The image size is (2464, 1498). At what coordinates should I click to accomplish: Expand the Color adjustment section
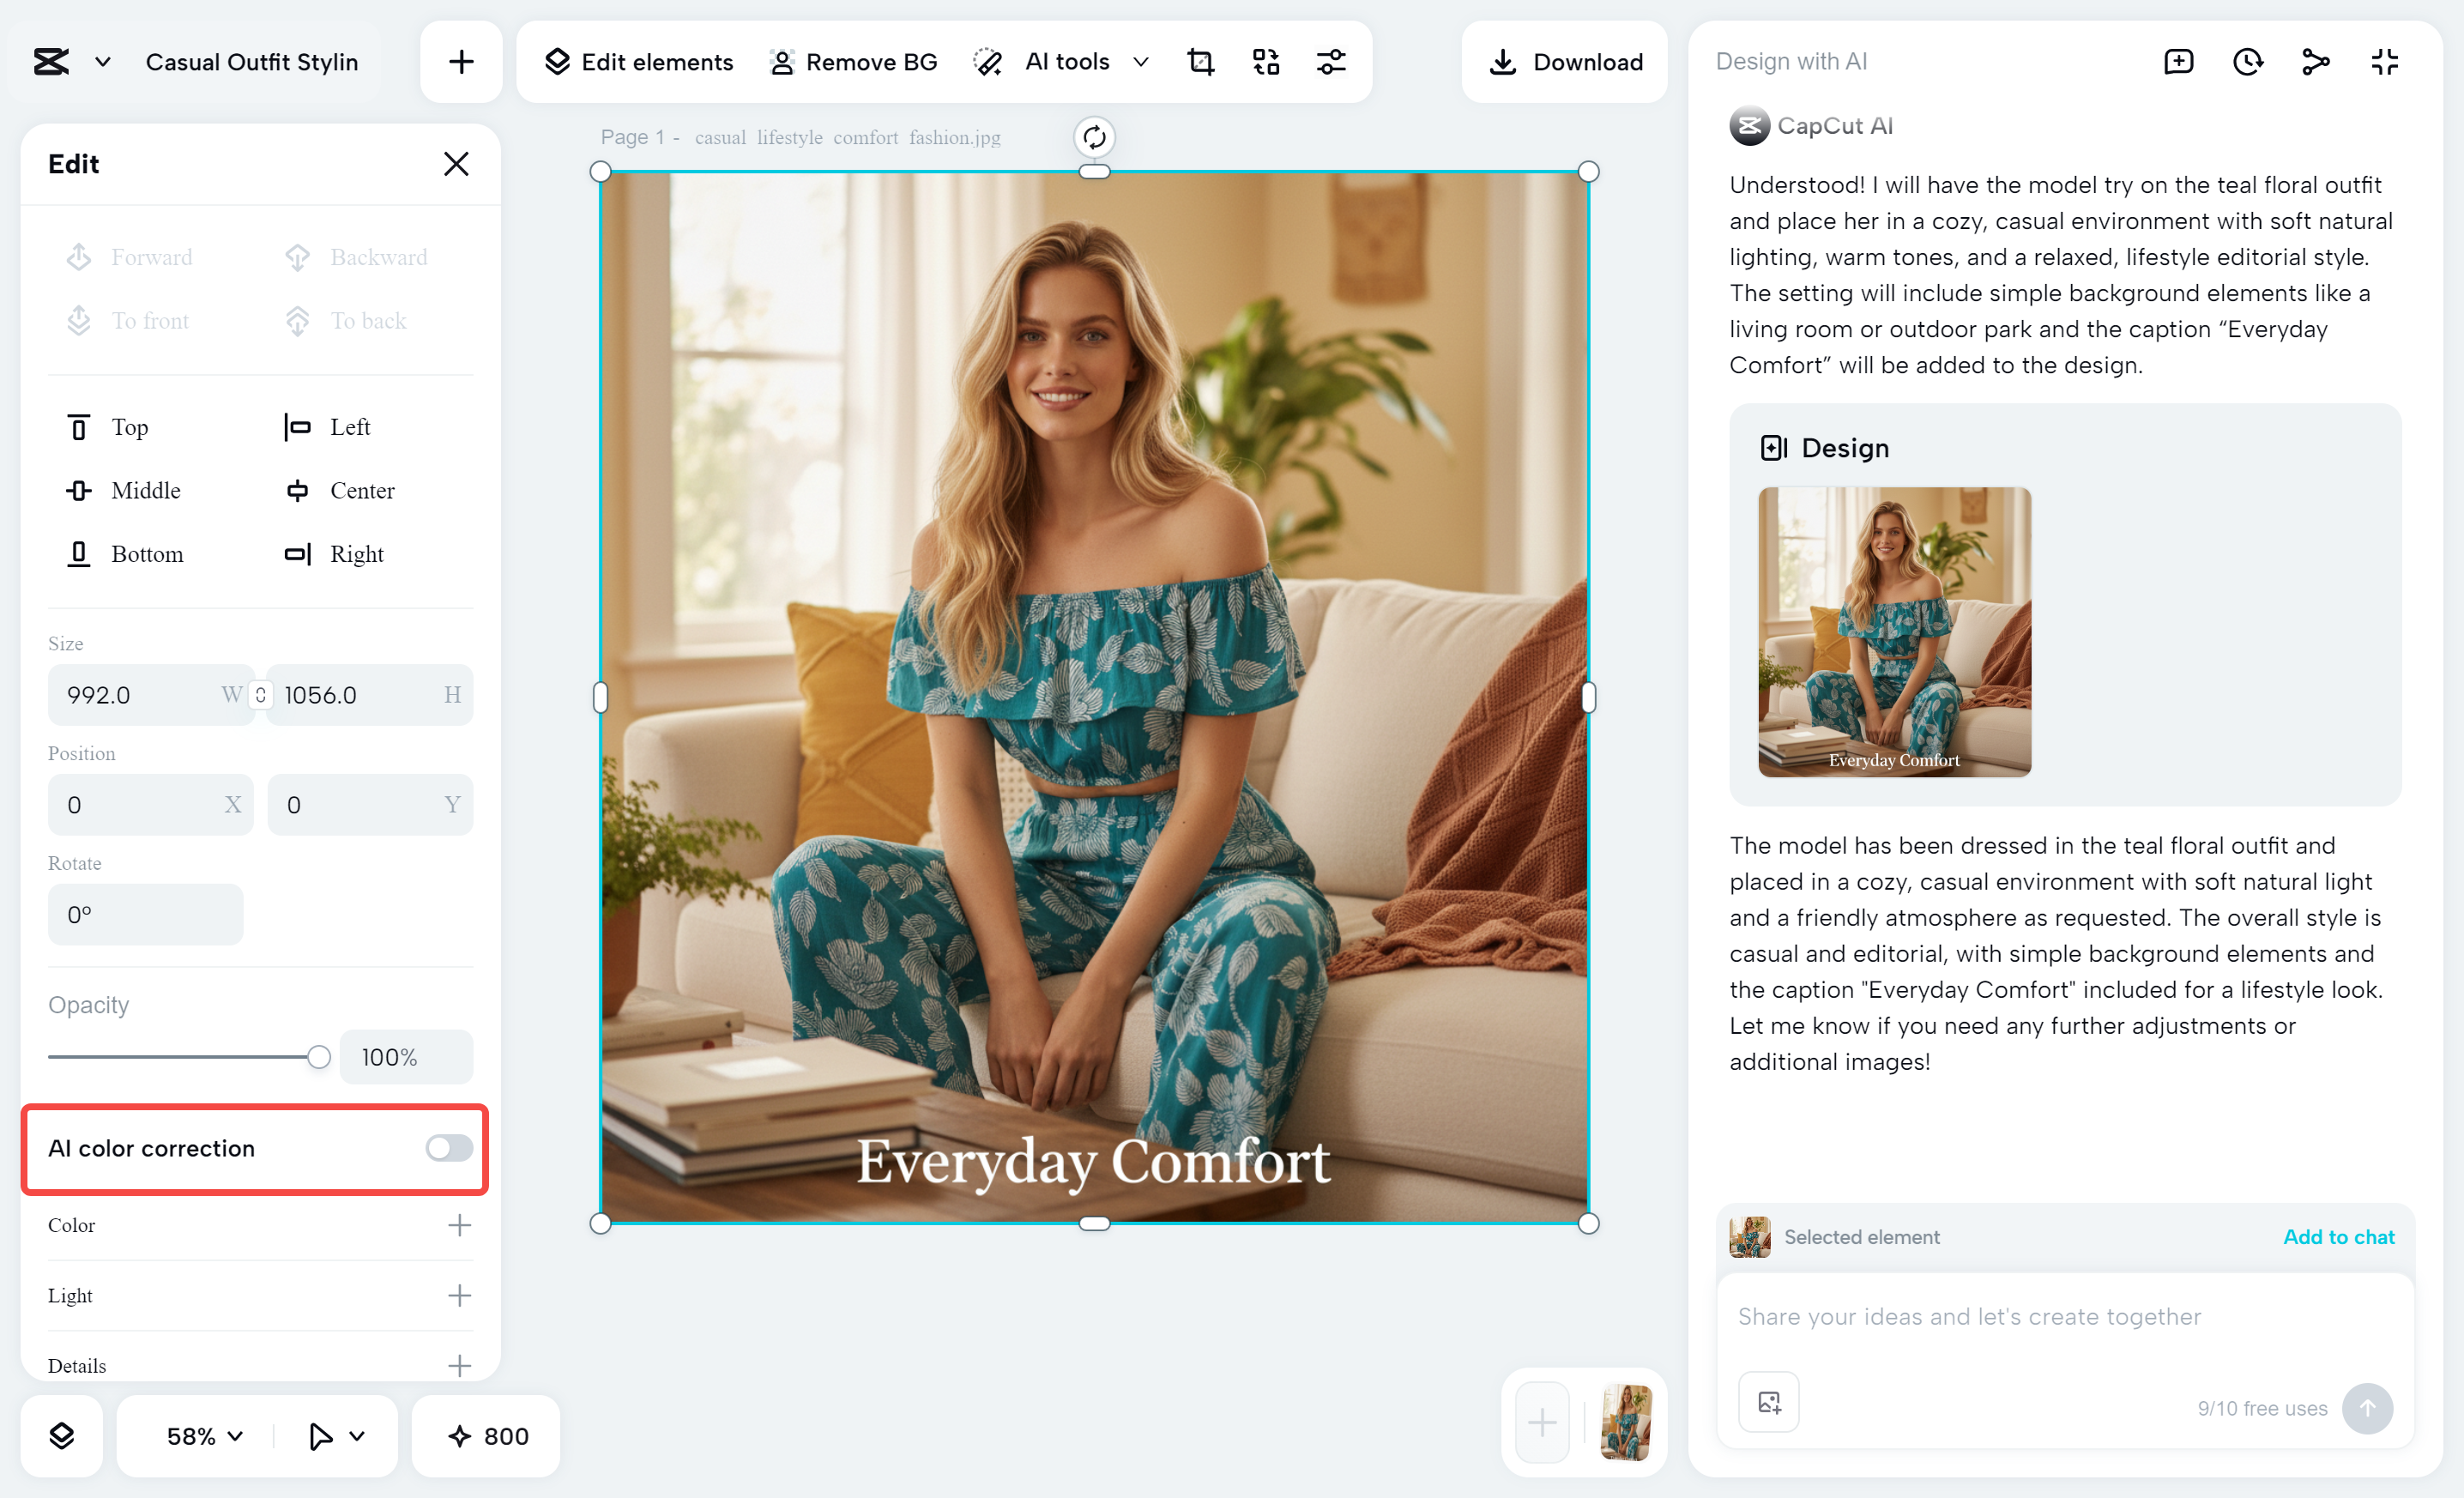tap(459, 1225)
